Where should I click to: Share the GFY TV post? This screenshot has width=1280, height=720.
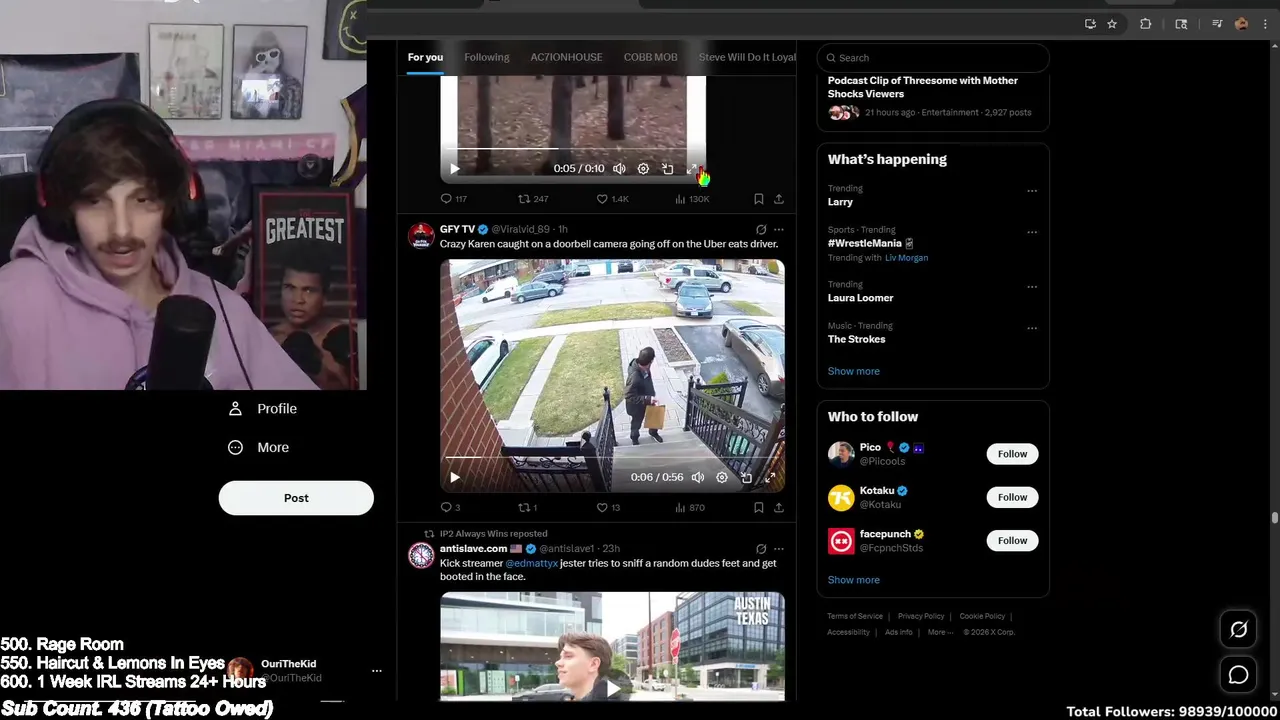(x=779, y=507)
